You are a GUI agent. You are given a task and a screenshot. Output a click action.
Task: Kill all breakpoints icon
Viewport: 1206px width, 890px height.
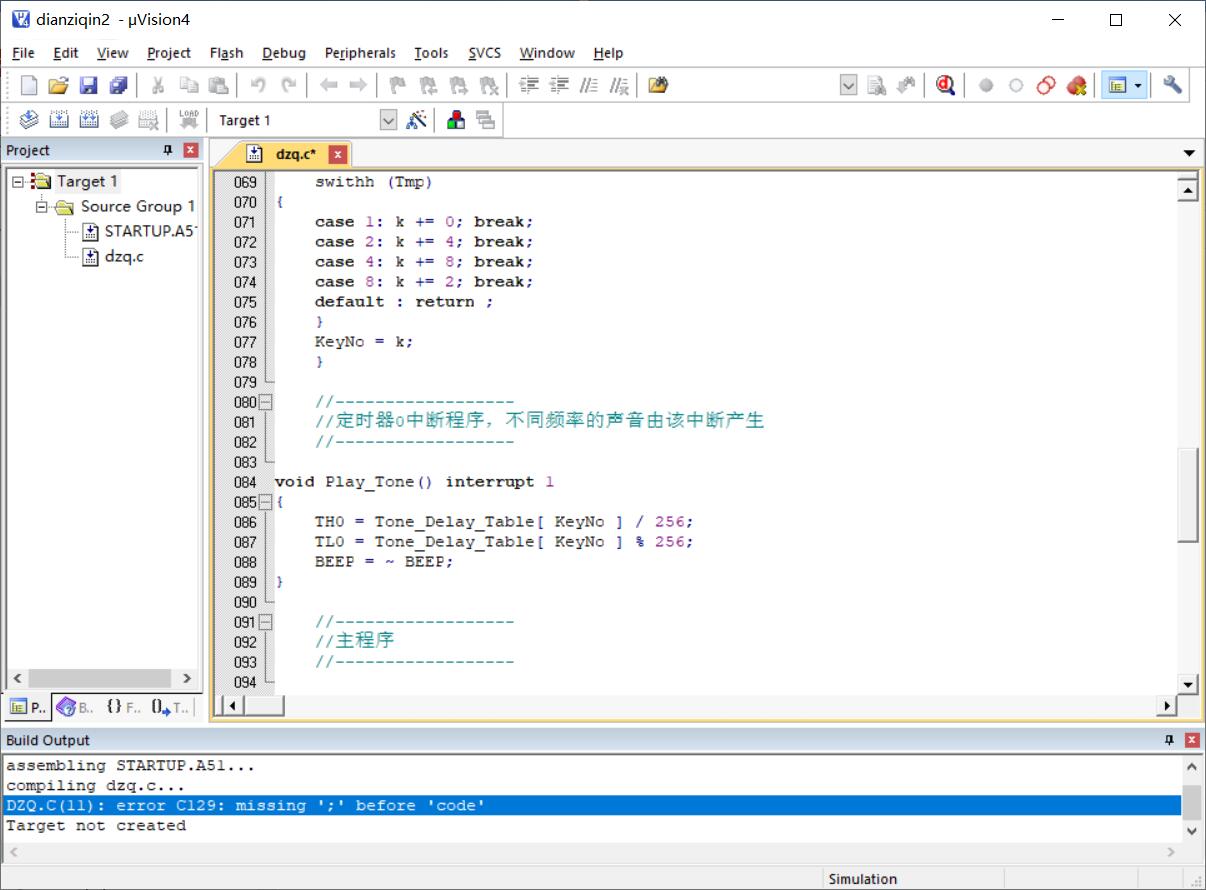[1076, 85]
